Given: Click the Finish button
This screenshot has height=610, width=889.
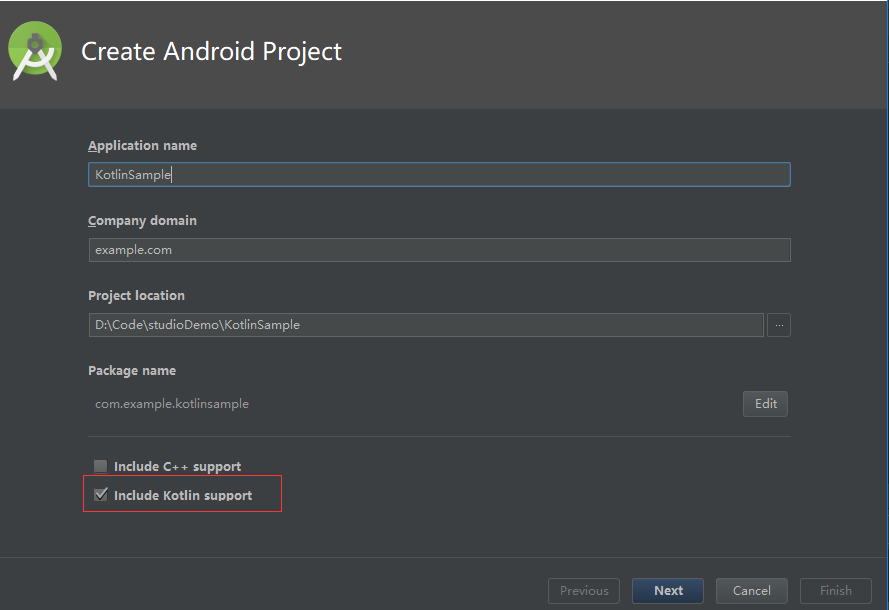Looking at the screenshot, I should click(x=836, y=591).
